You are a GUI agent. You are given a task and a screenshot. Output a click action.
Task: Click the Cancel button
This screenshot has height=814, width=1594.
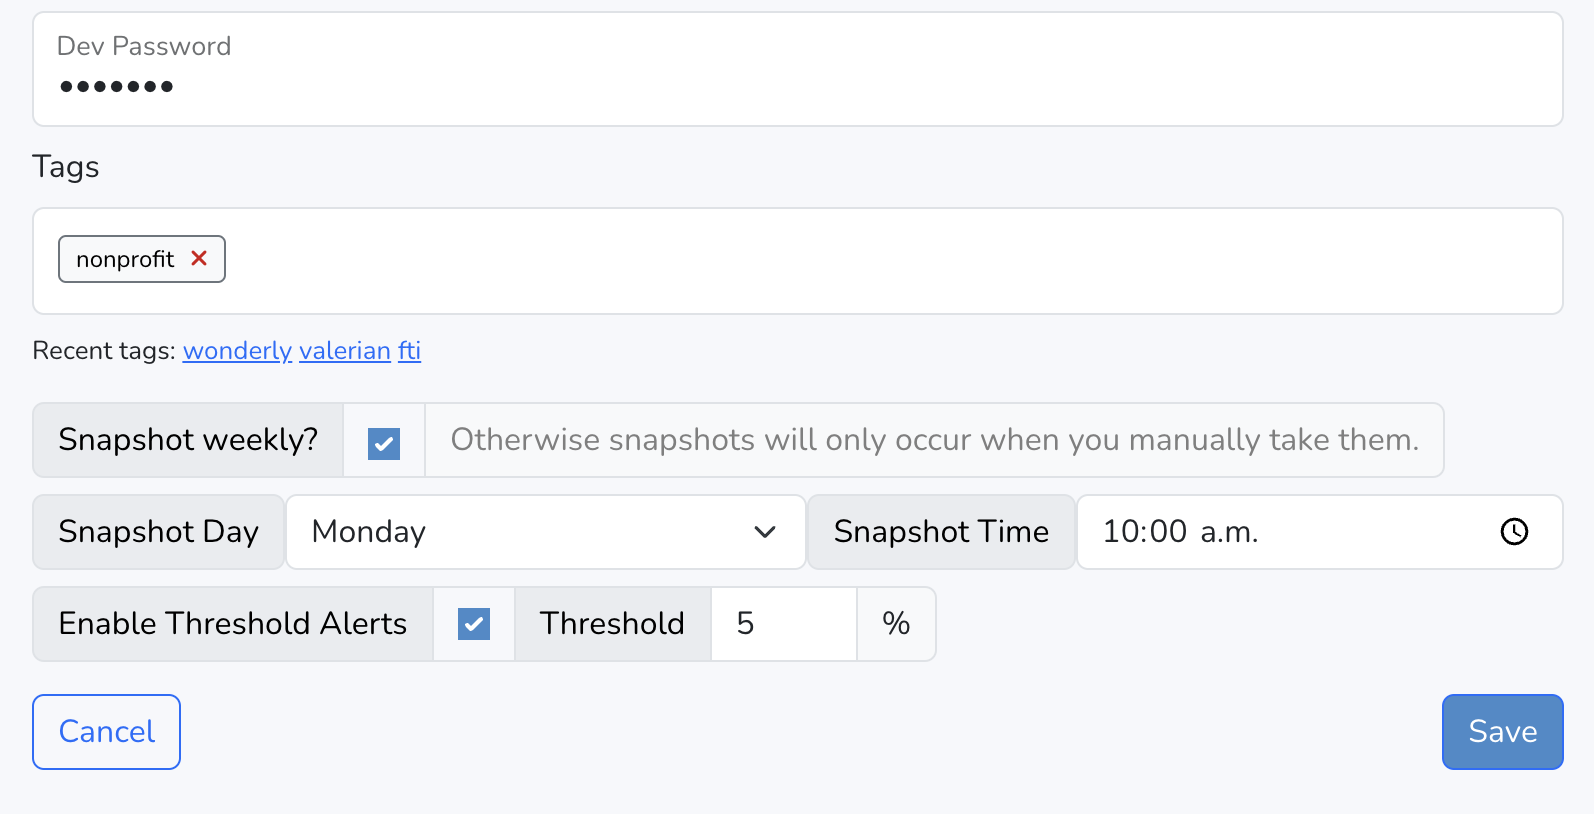107,732
